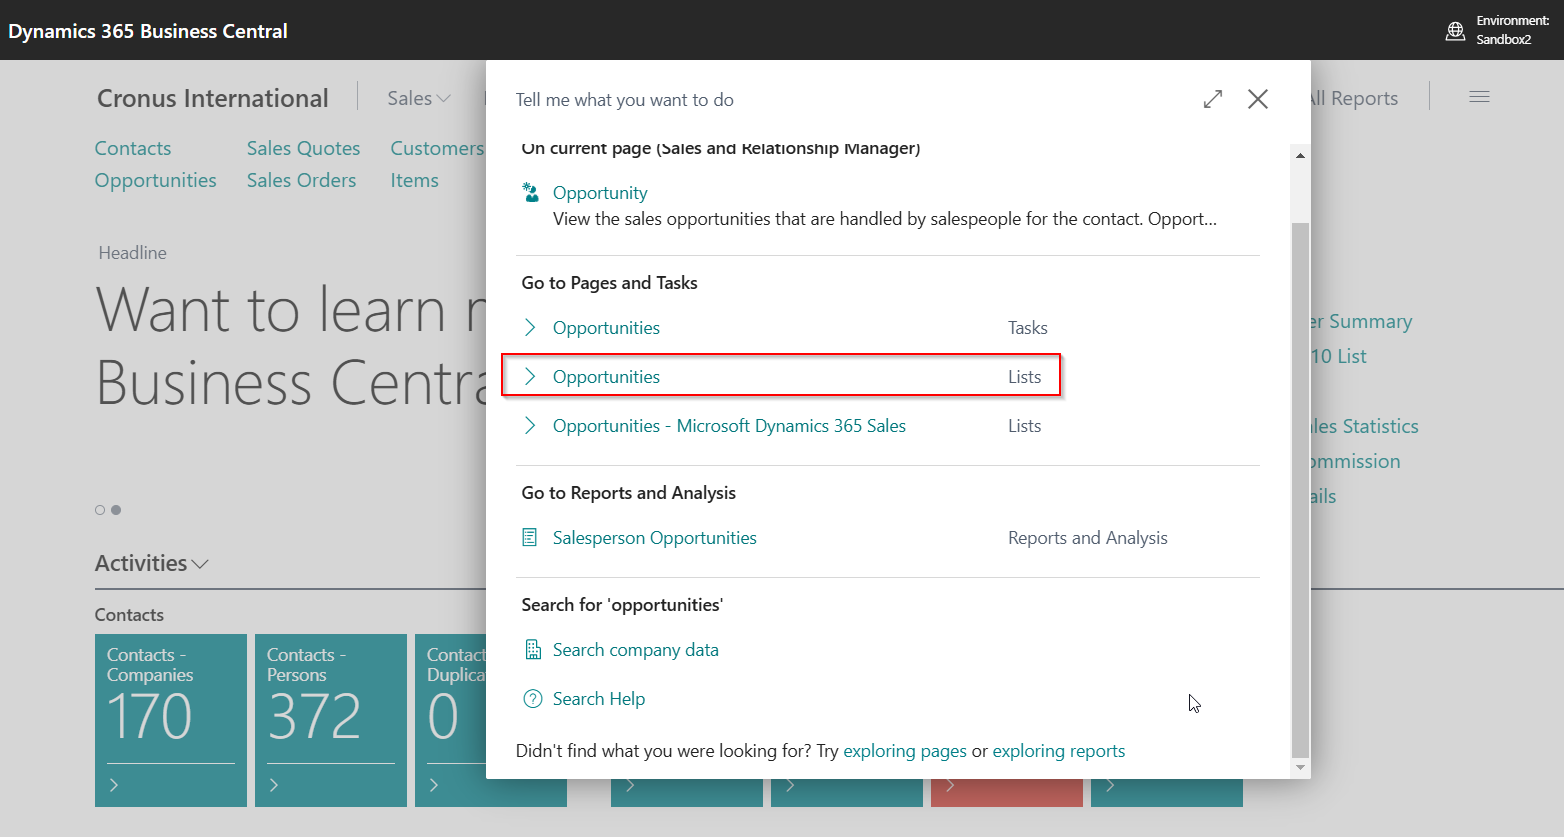The height and width of the screenshot is (837, 1564).
Task: Open the Environment globe icon in header
Action: click(x=1456, y=31)
